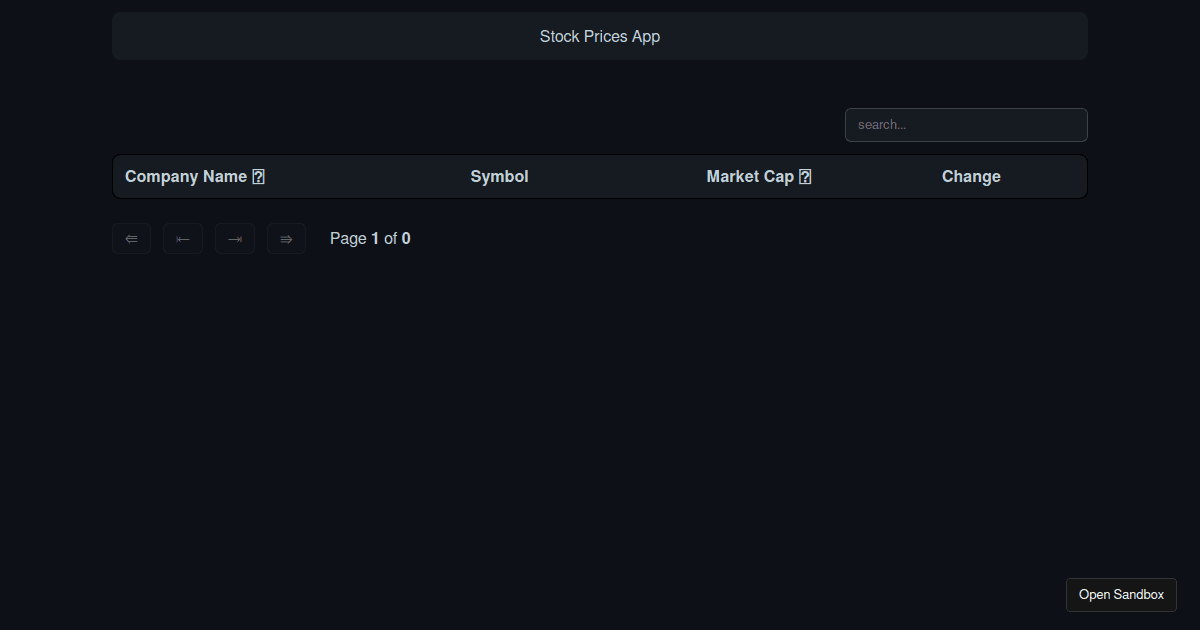This screenshot has width=1200, height=630.
Task: Click the Open Sandbox button
Action: pos(1121,595)
